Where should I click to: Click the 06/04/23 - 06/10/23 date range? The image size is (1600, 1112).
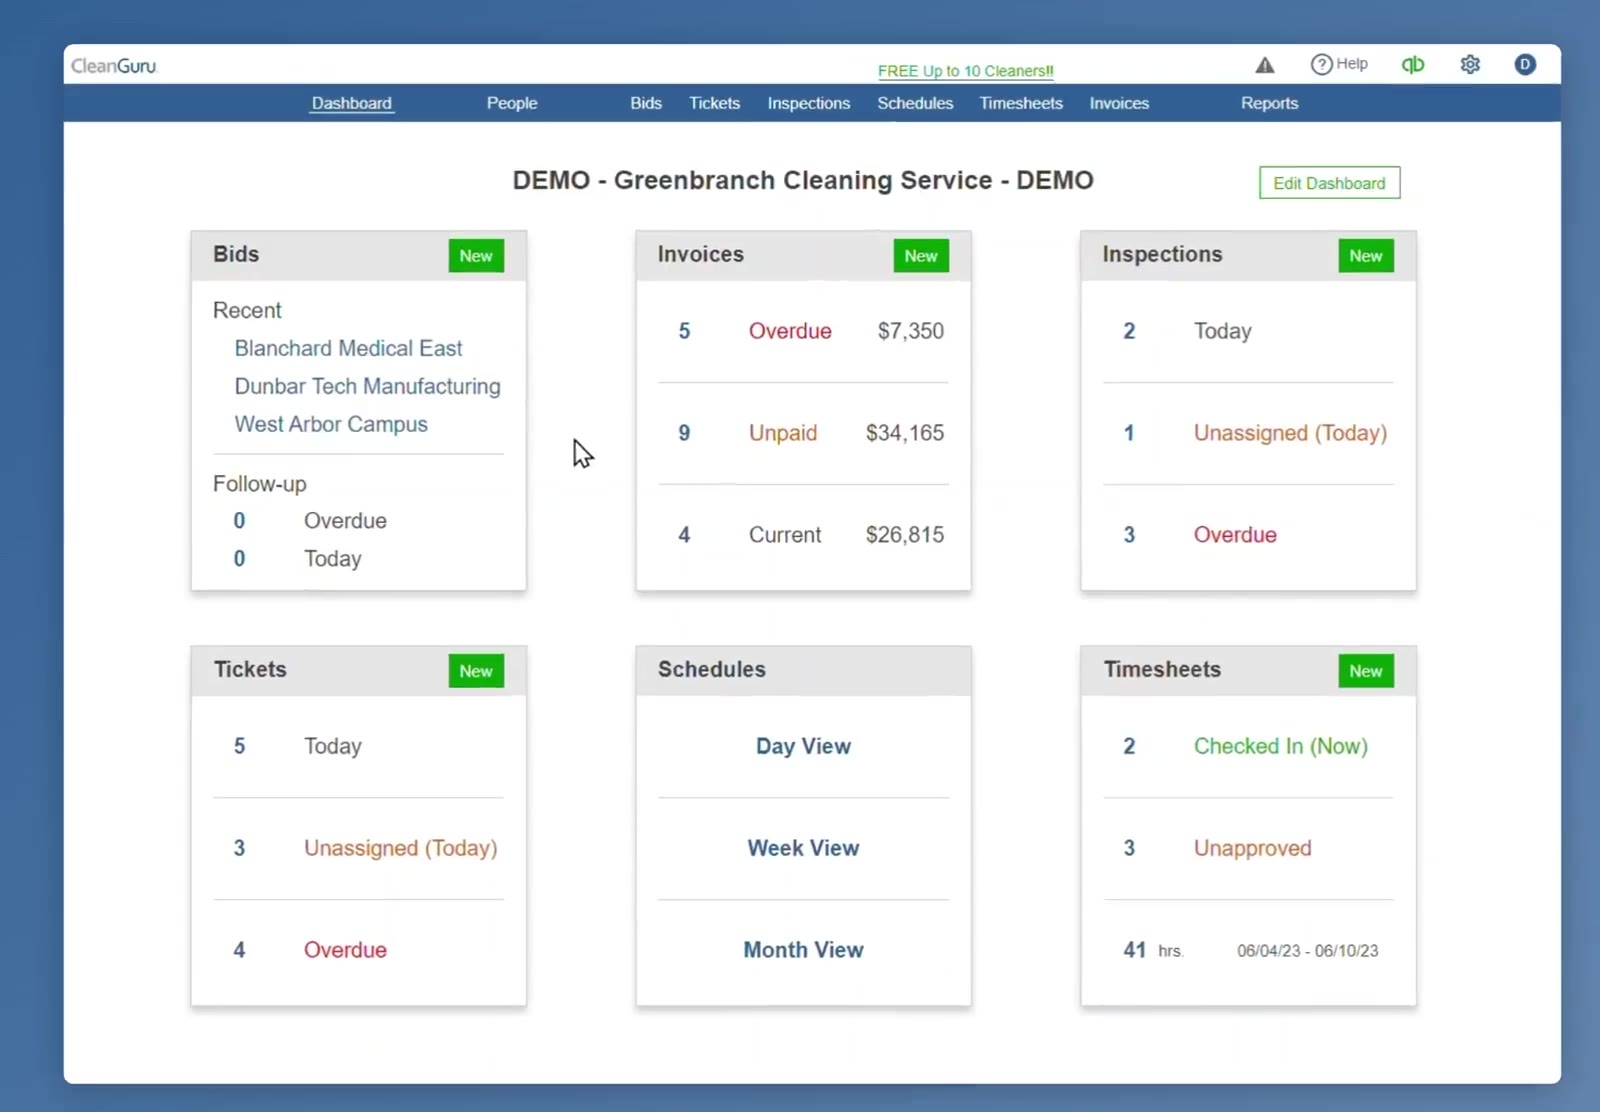click(x=1307, y=951)
